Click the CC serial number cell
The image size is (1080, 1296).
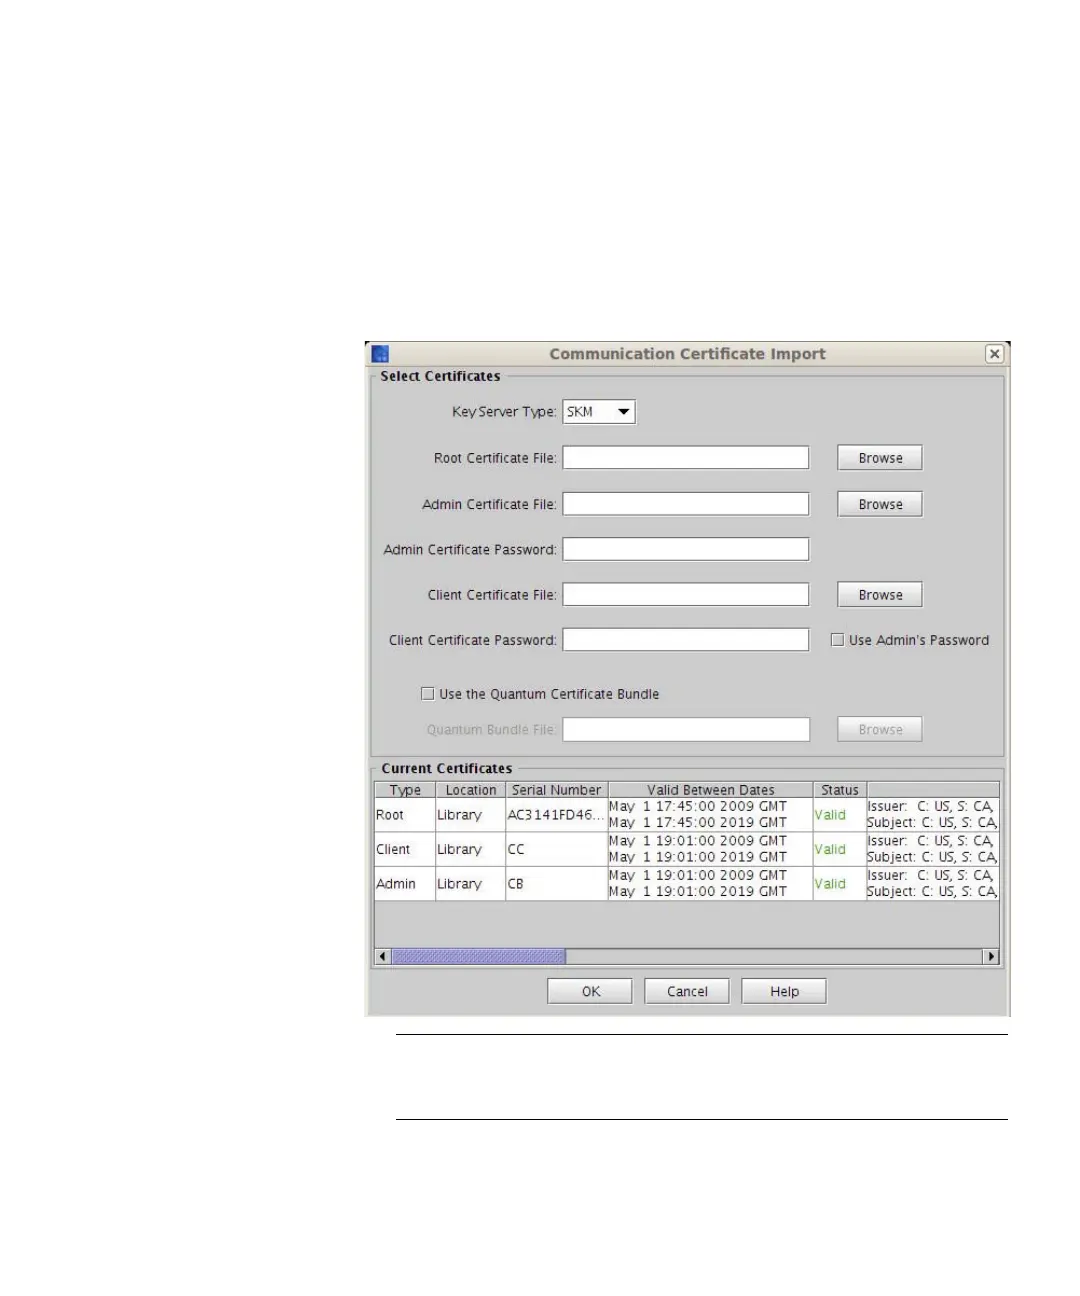[x=557, y=849]
